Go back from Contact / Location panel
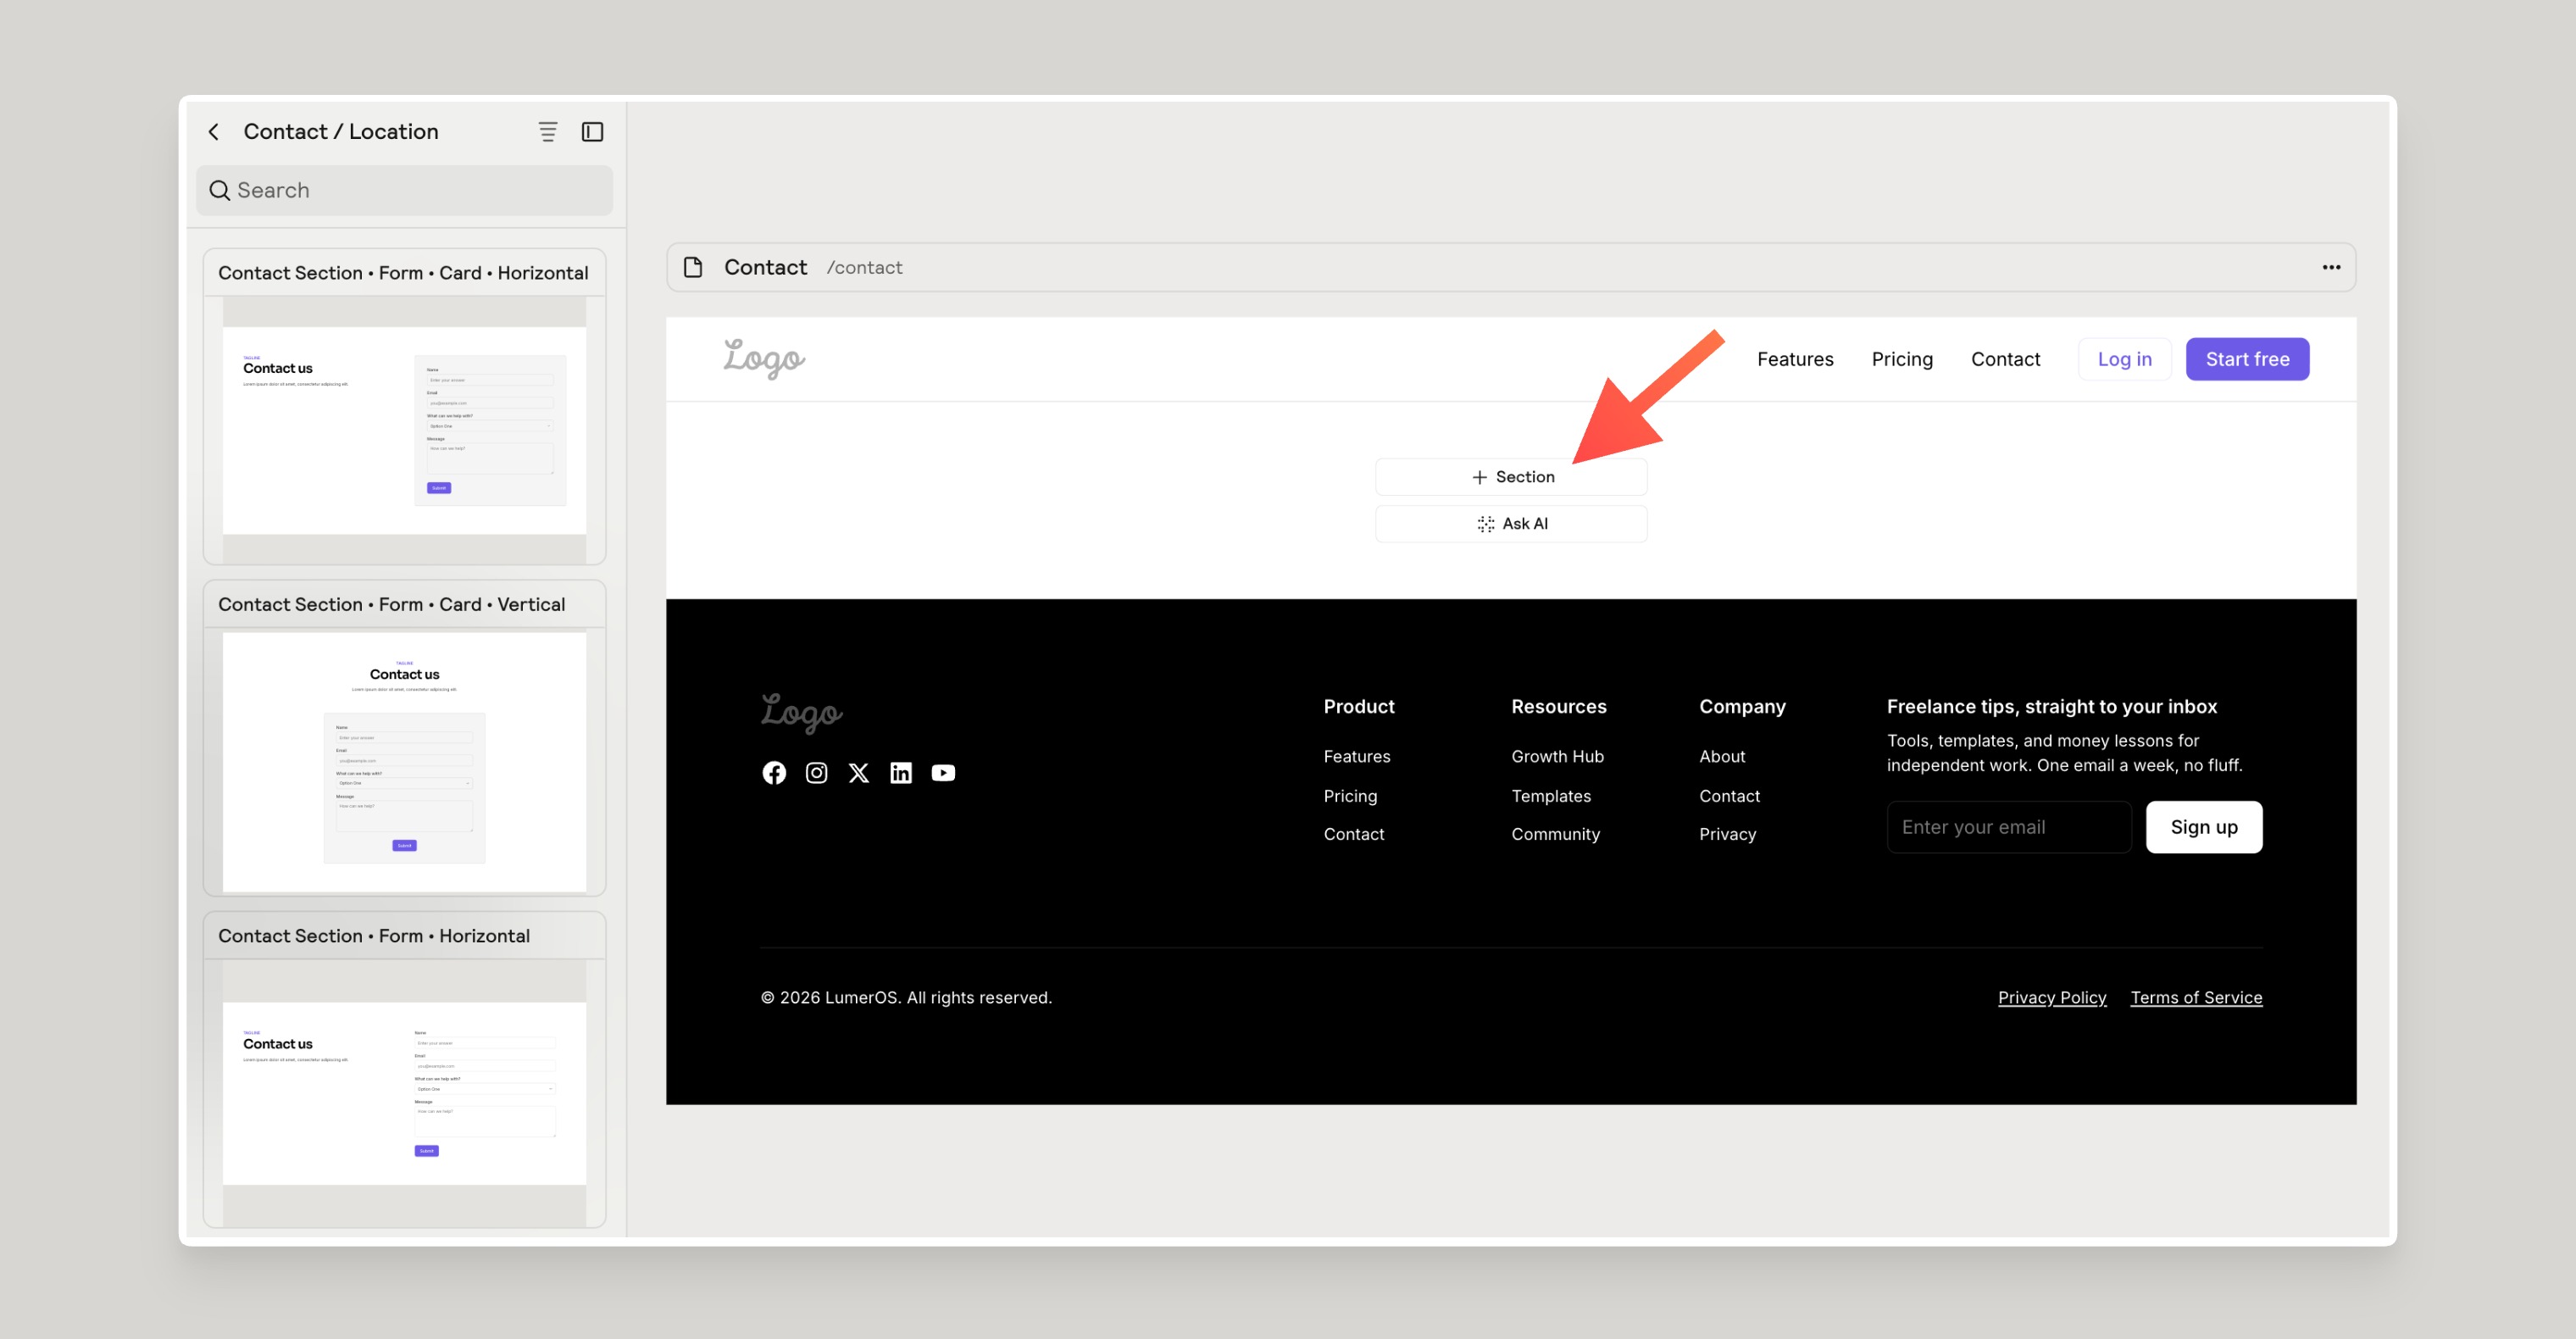This screenshot has height=1339, width=2576. pos(213,132)
